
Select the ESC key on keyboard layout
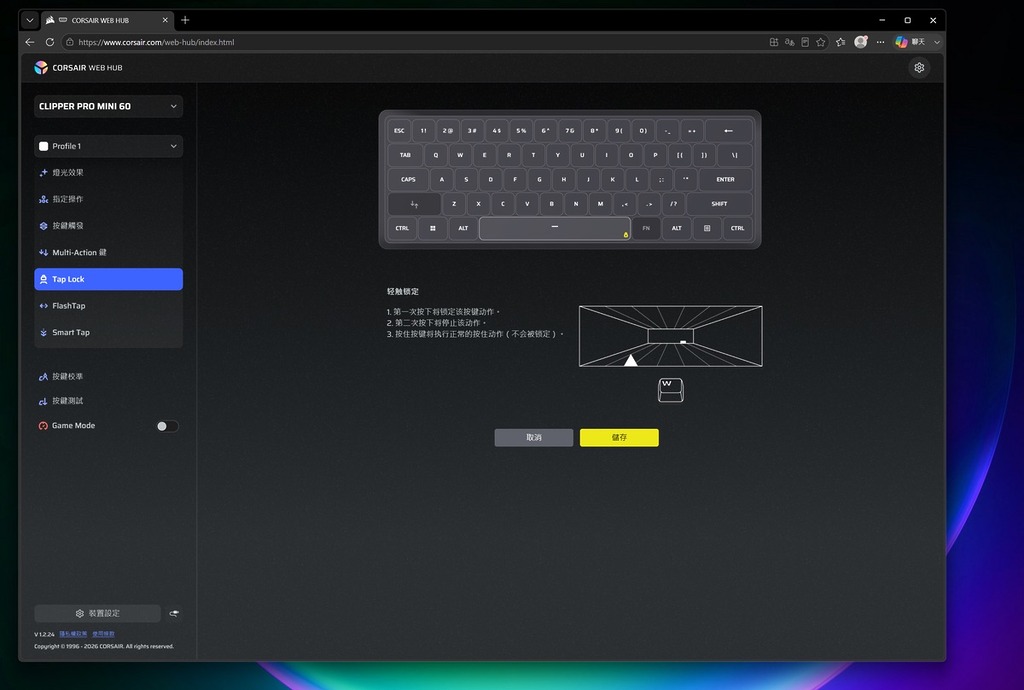click(399, 131)
